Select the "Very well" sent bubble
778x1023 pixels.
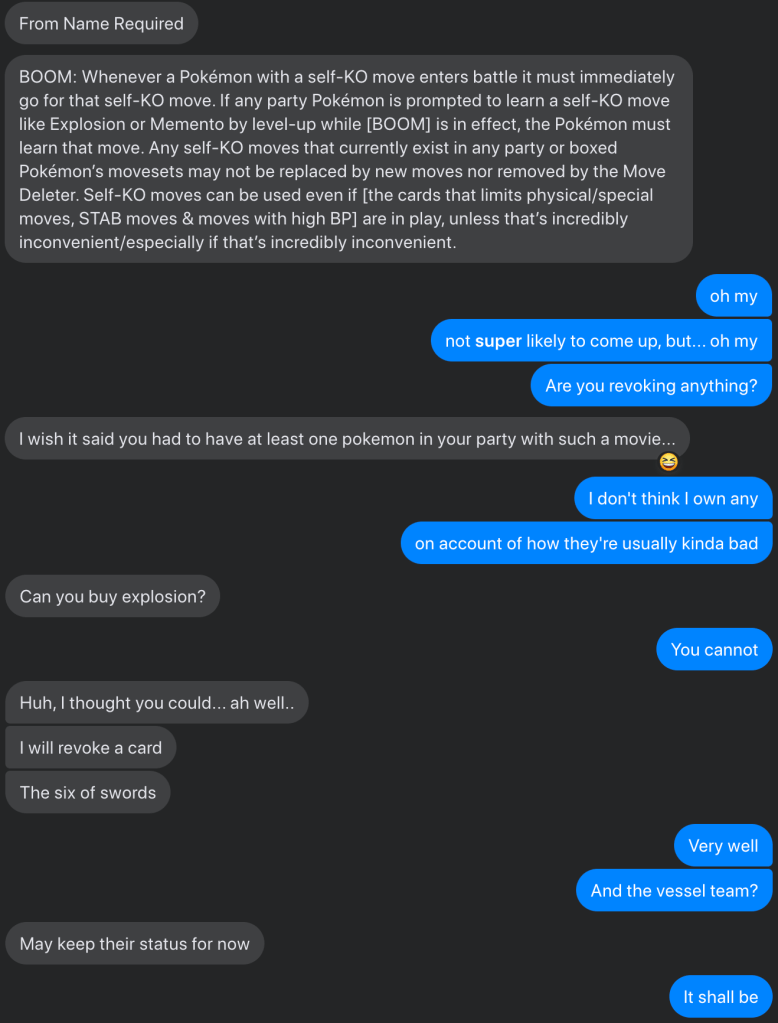722,846
